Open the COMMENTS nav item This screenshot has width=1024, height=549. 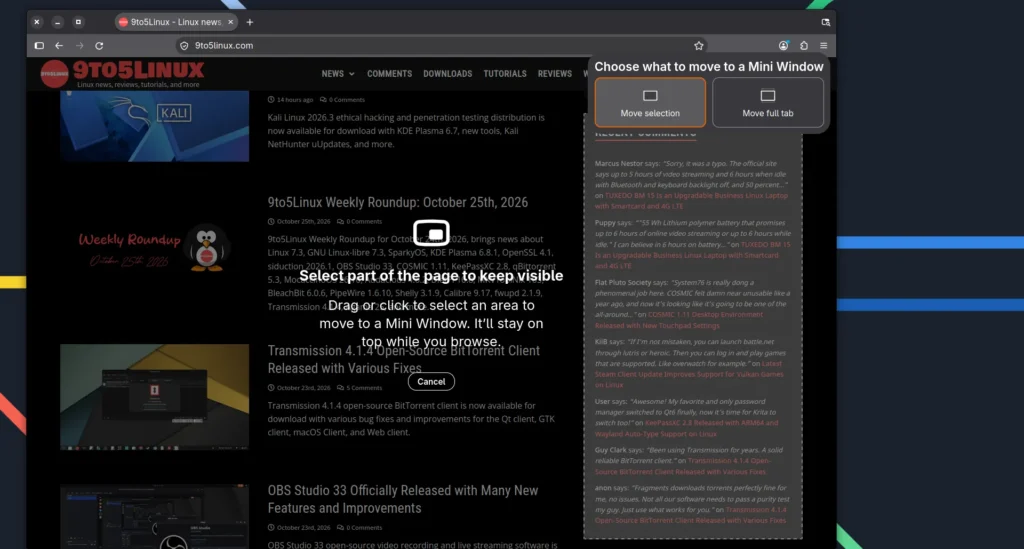[x=389, y=74]
